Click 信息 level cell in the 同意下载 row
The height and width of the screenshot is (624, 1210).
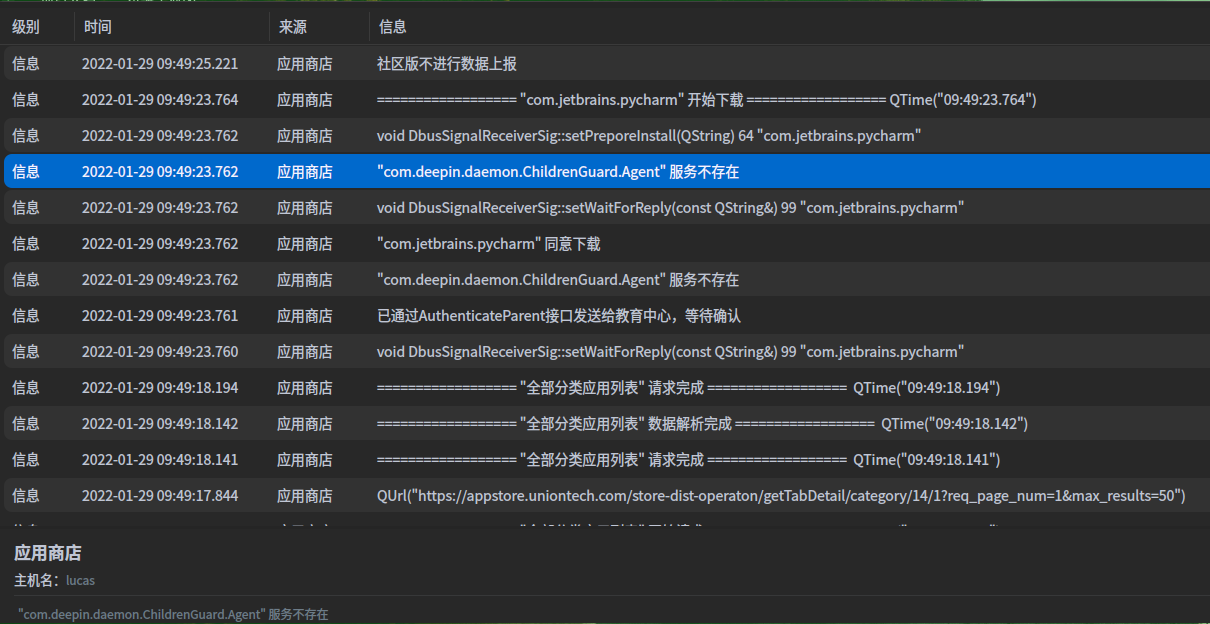pyautogui.click(x=26, y=244)
